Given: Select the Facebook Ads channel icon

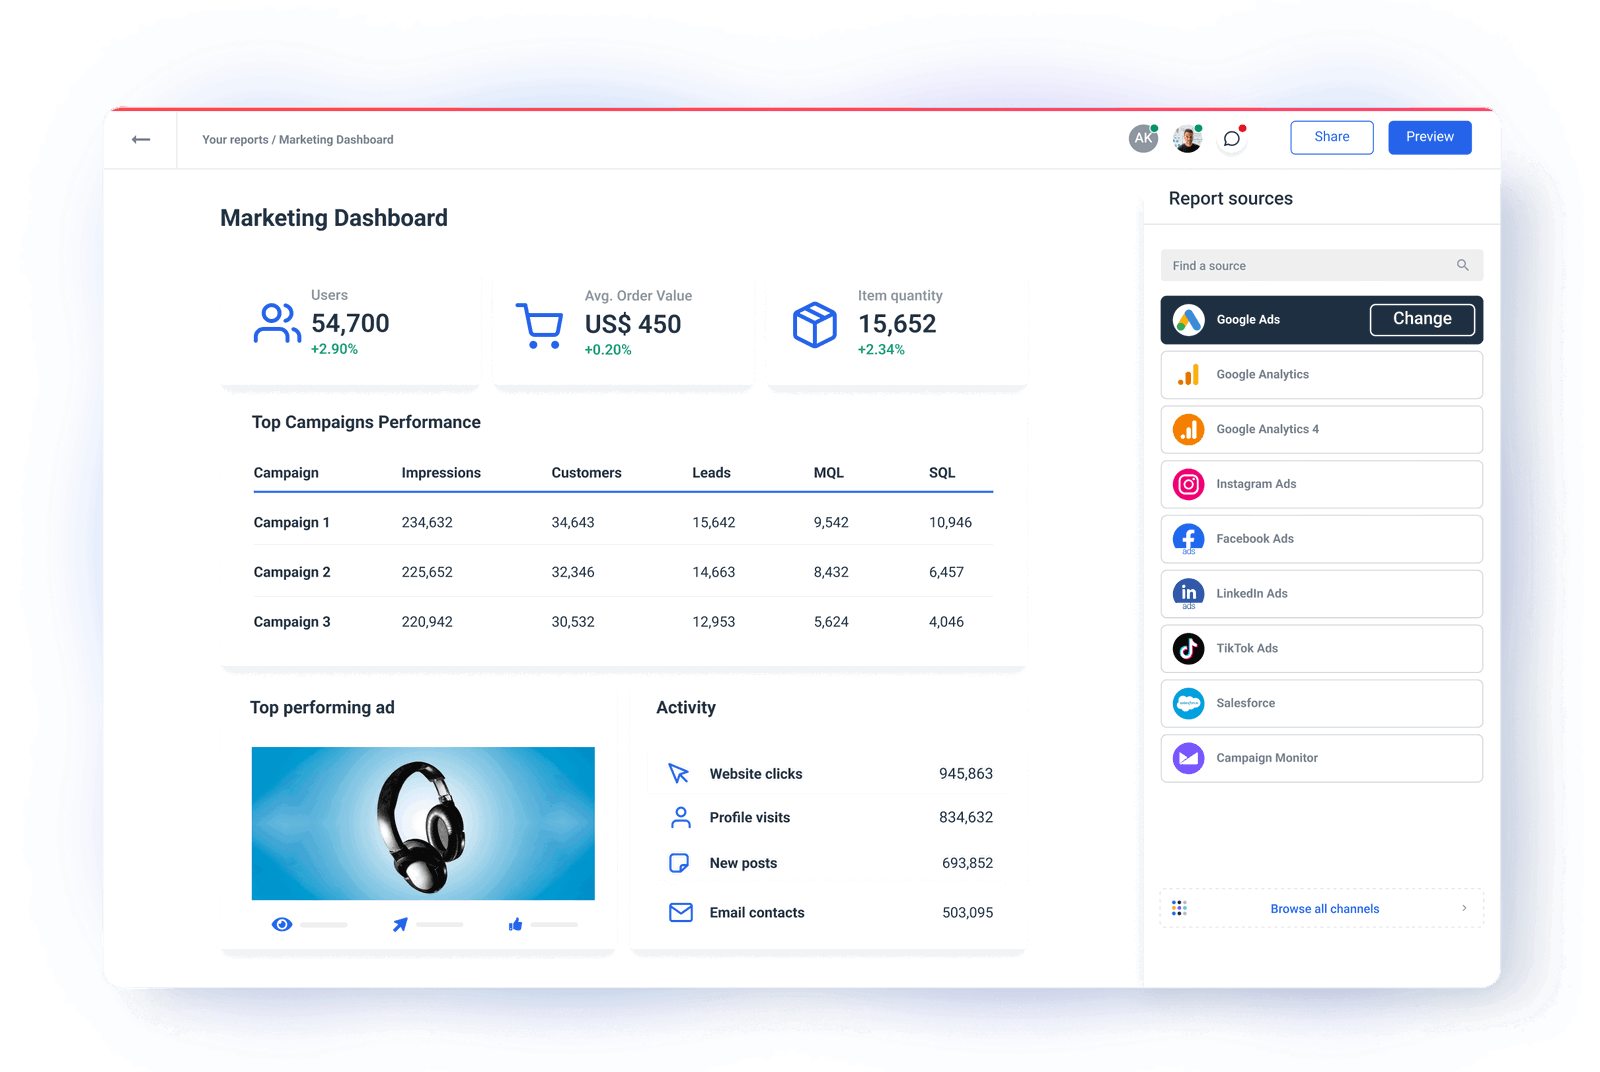Looking at the screenshot, I should click(1188, 538).
